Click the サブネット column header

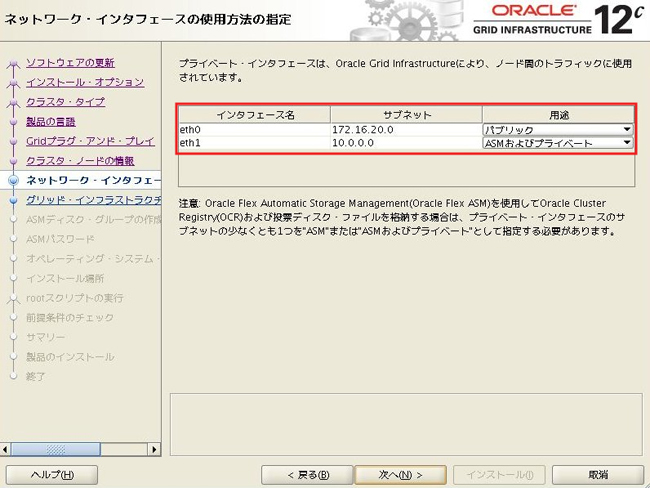click(406, 115)
